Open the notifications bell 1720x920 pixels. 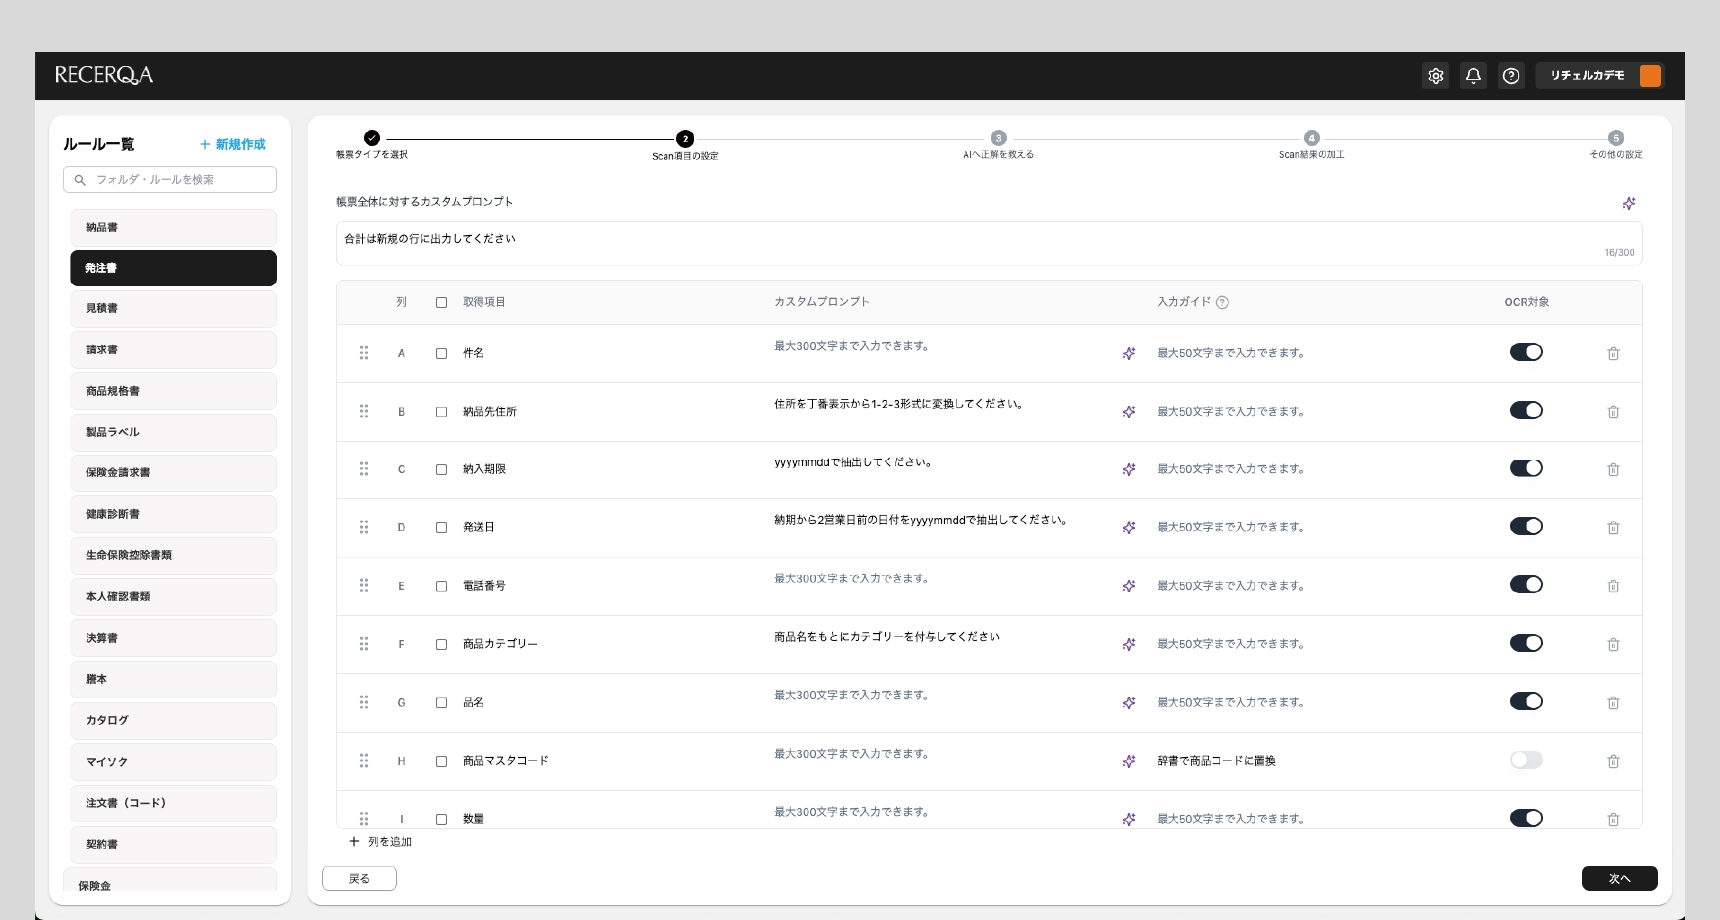click(1473, 76)
